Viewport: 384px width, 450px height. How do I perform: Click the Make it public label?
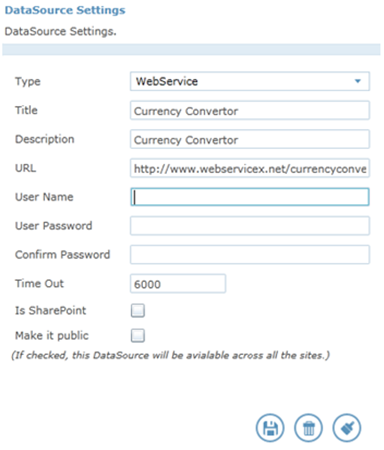[x=52, y=335]
